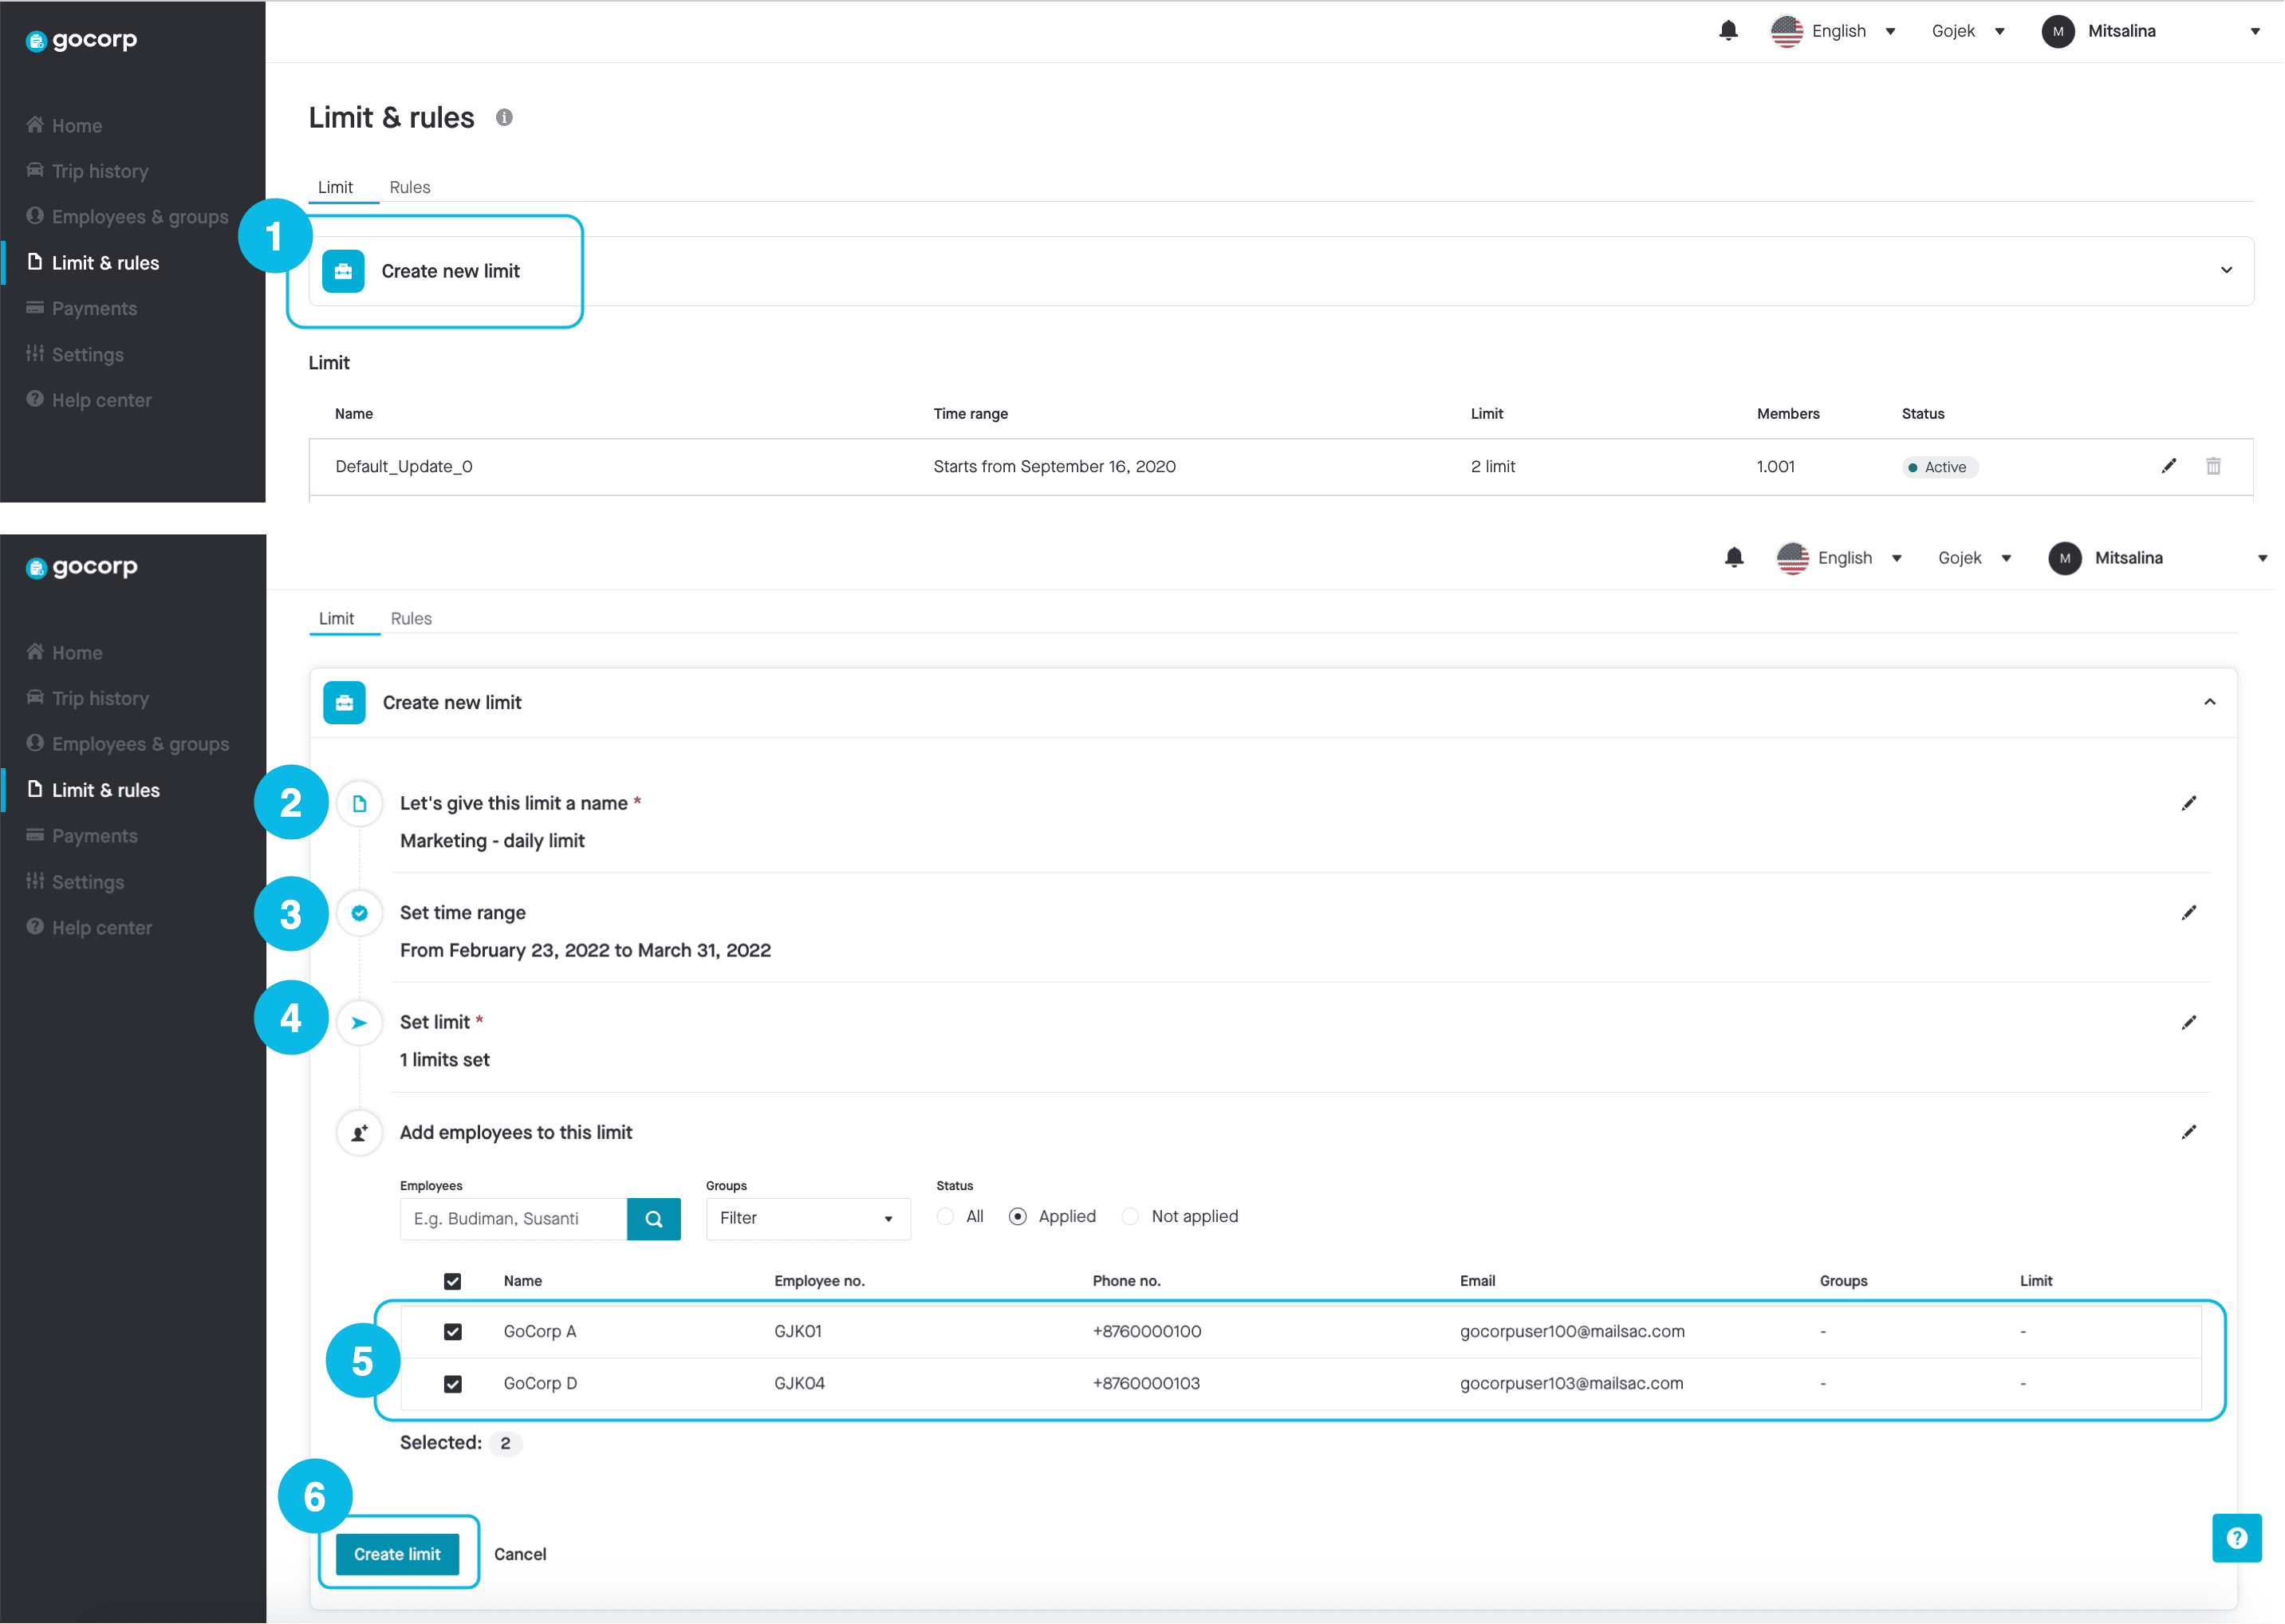Image resolution: width=2285 pixels, height=1624 pixels.
Task: Click the Create new limit icon
Action: point(346,270)
